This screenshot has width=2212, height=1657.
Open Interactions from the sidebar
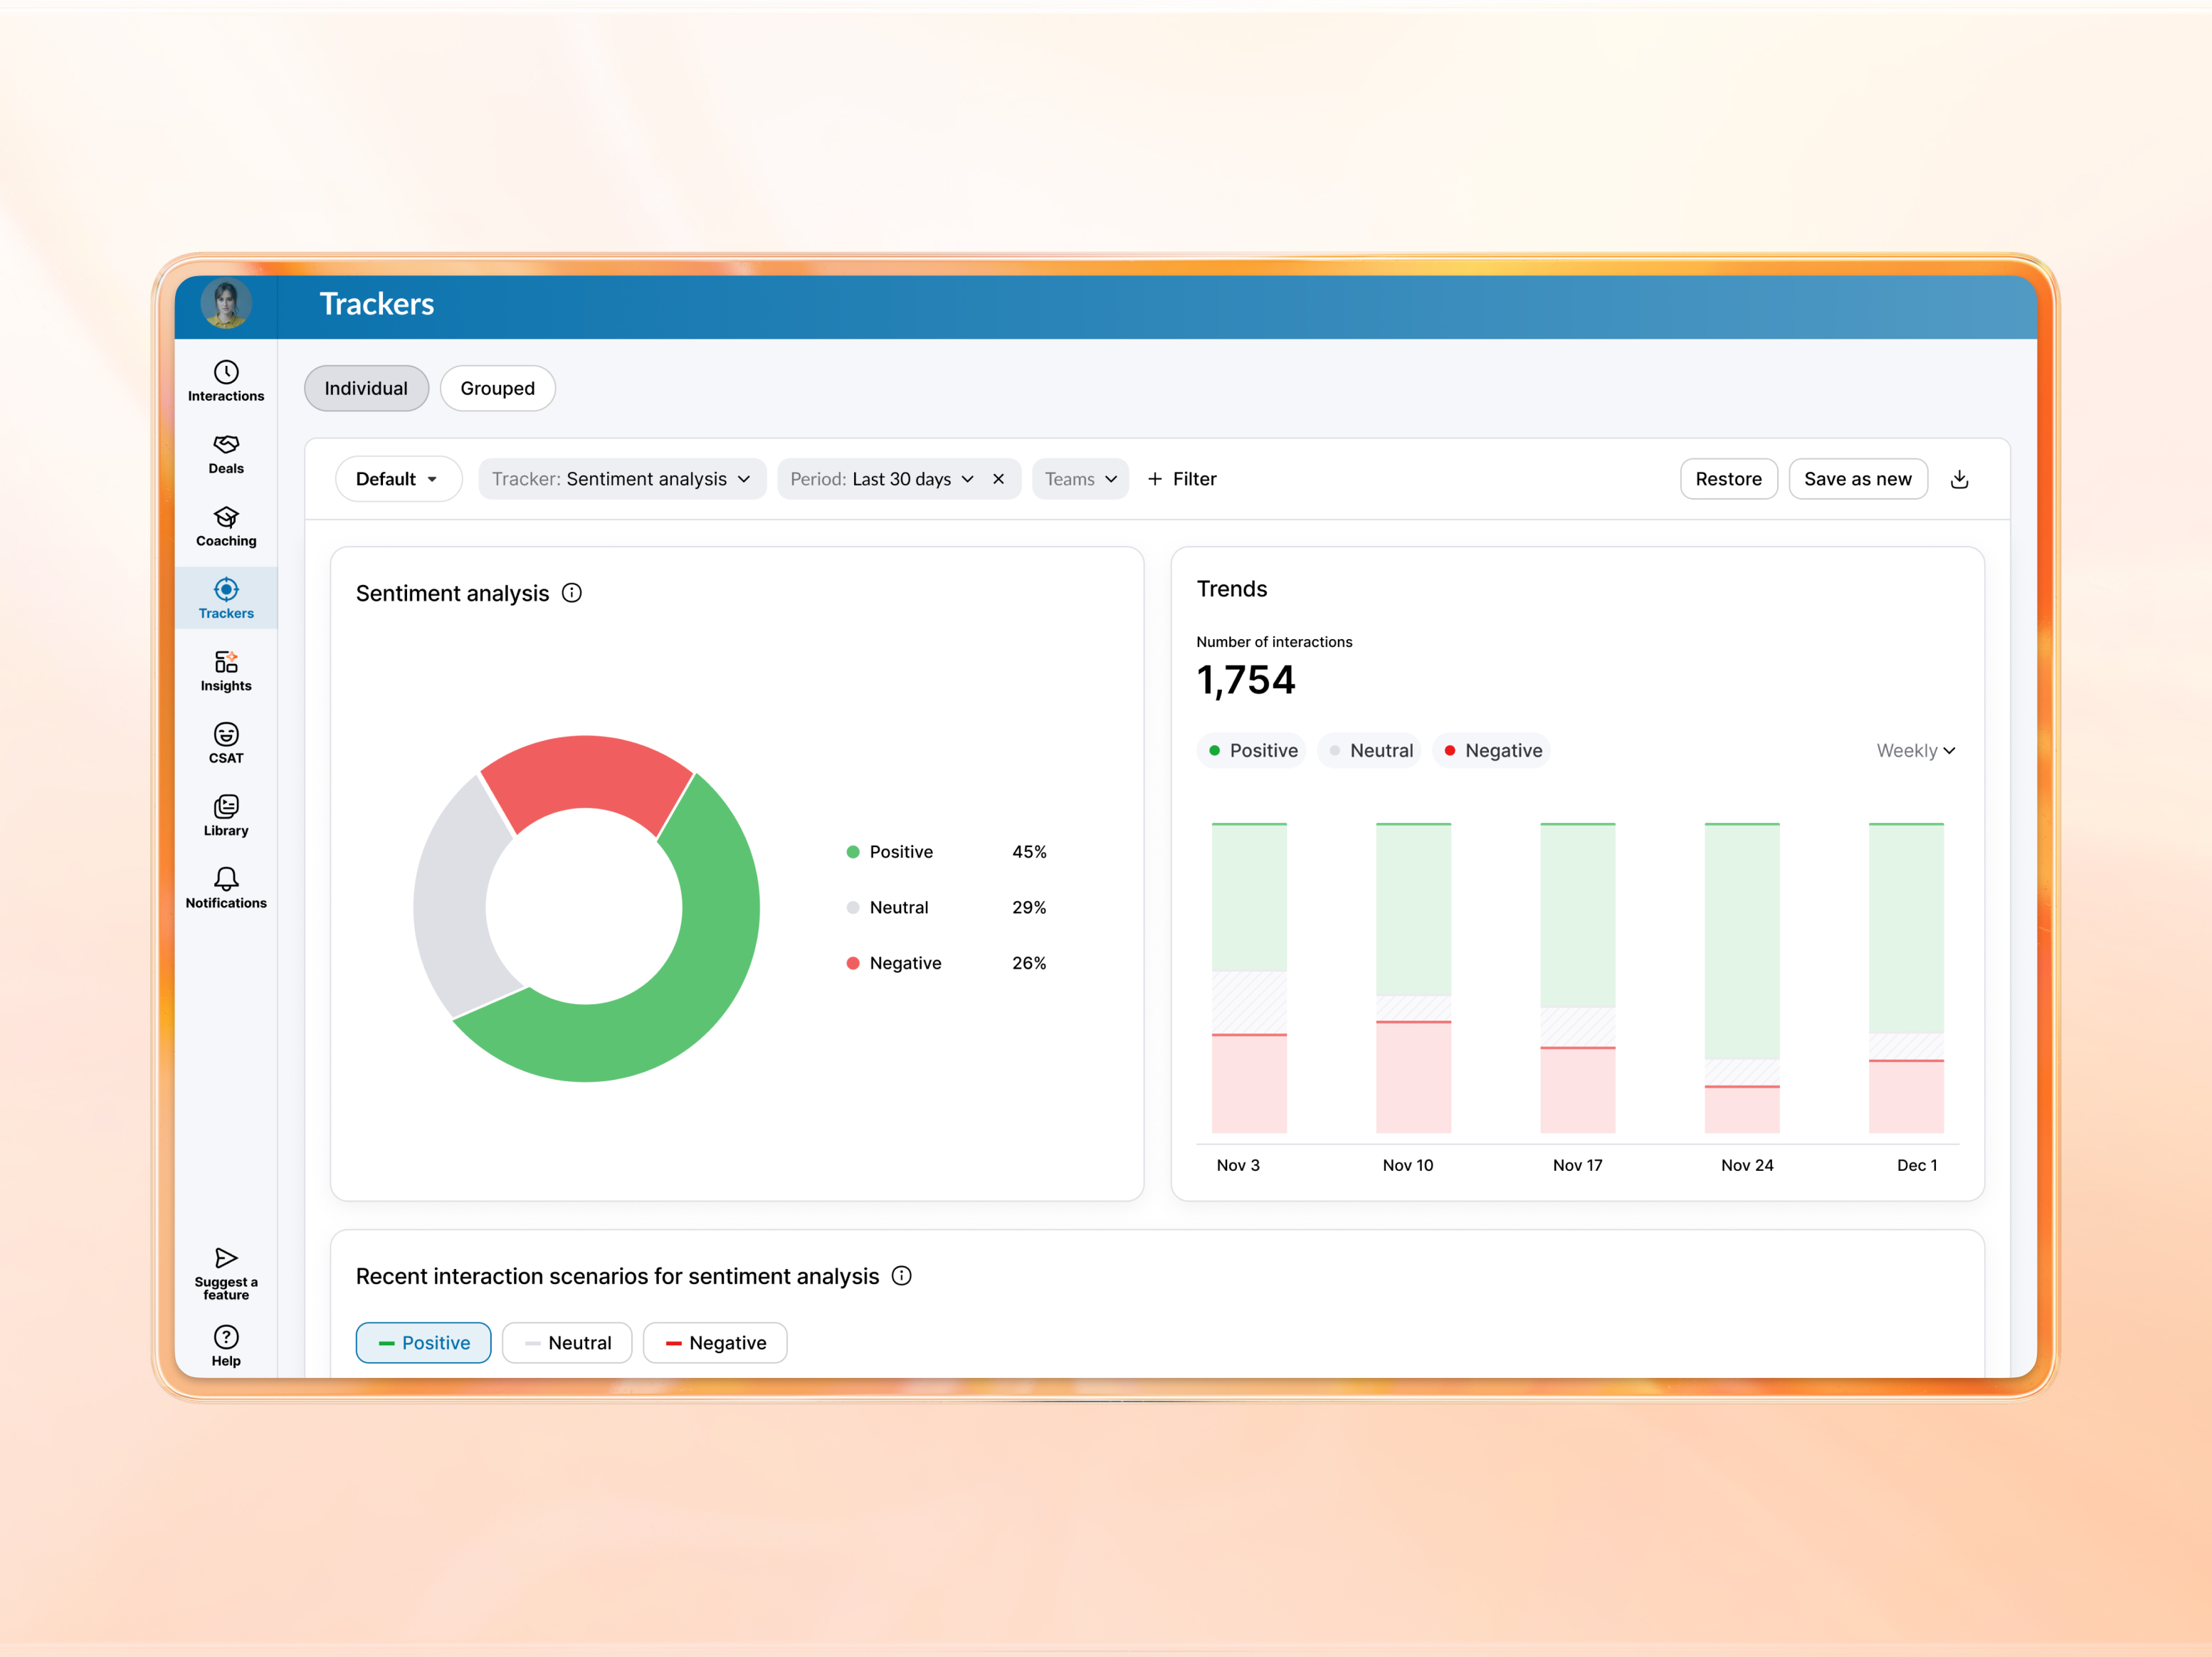[226, 381]
